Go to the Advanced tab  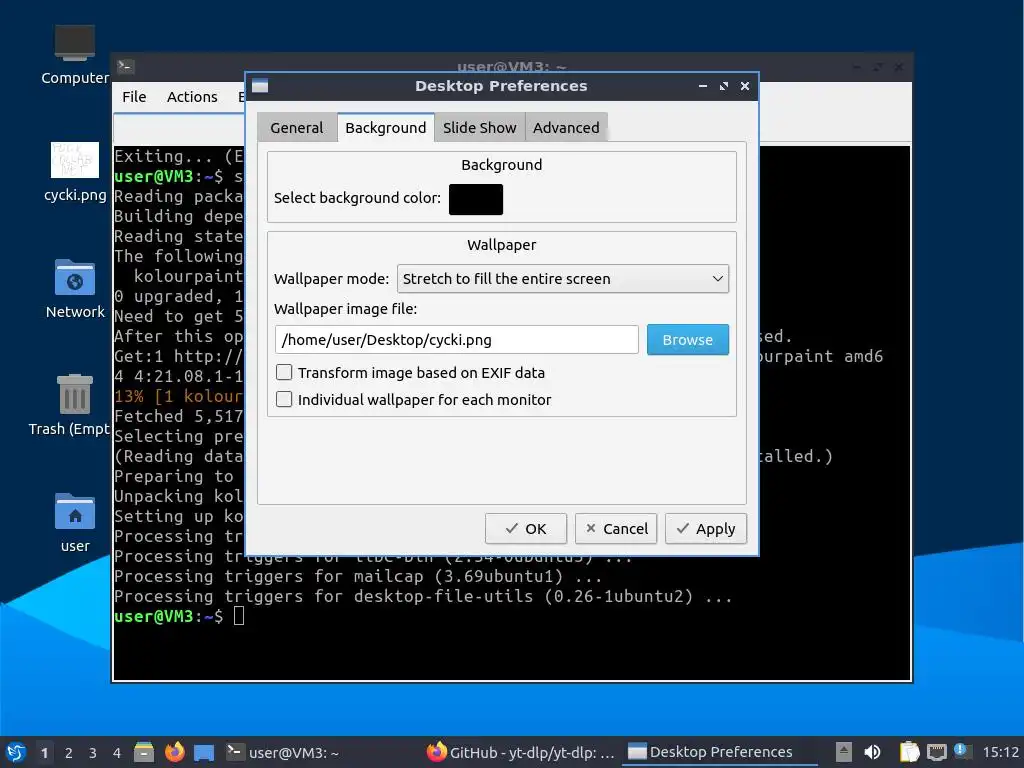coord(566,127)
